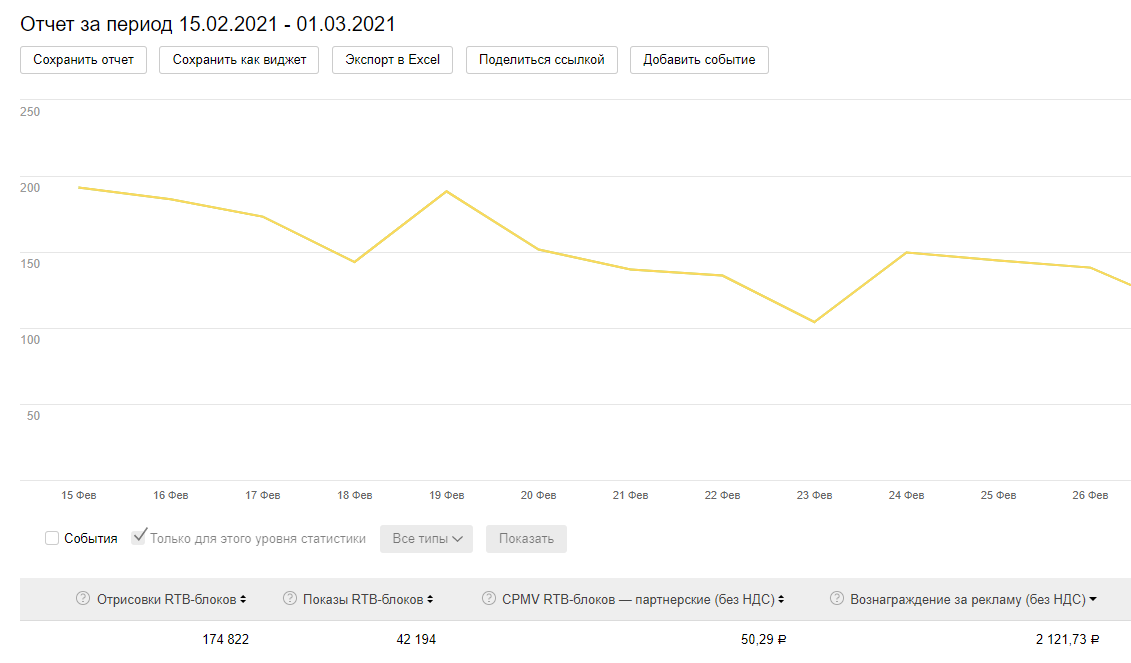
Task: Export report via Экспорт в Excel
Action: 393,60
